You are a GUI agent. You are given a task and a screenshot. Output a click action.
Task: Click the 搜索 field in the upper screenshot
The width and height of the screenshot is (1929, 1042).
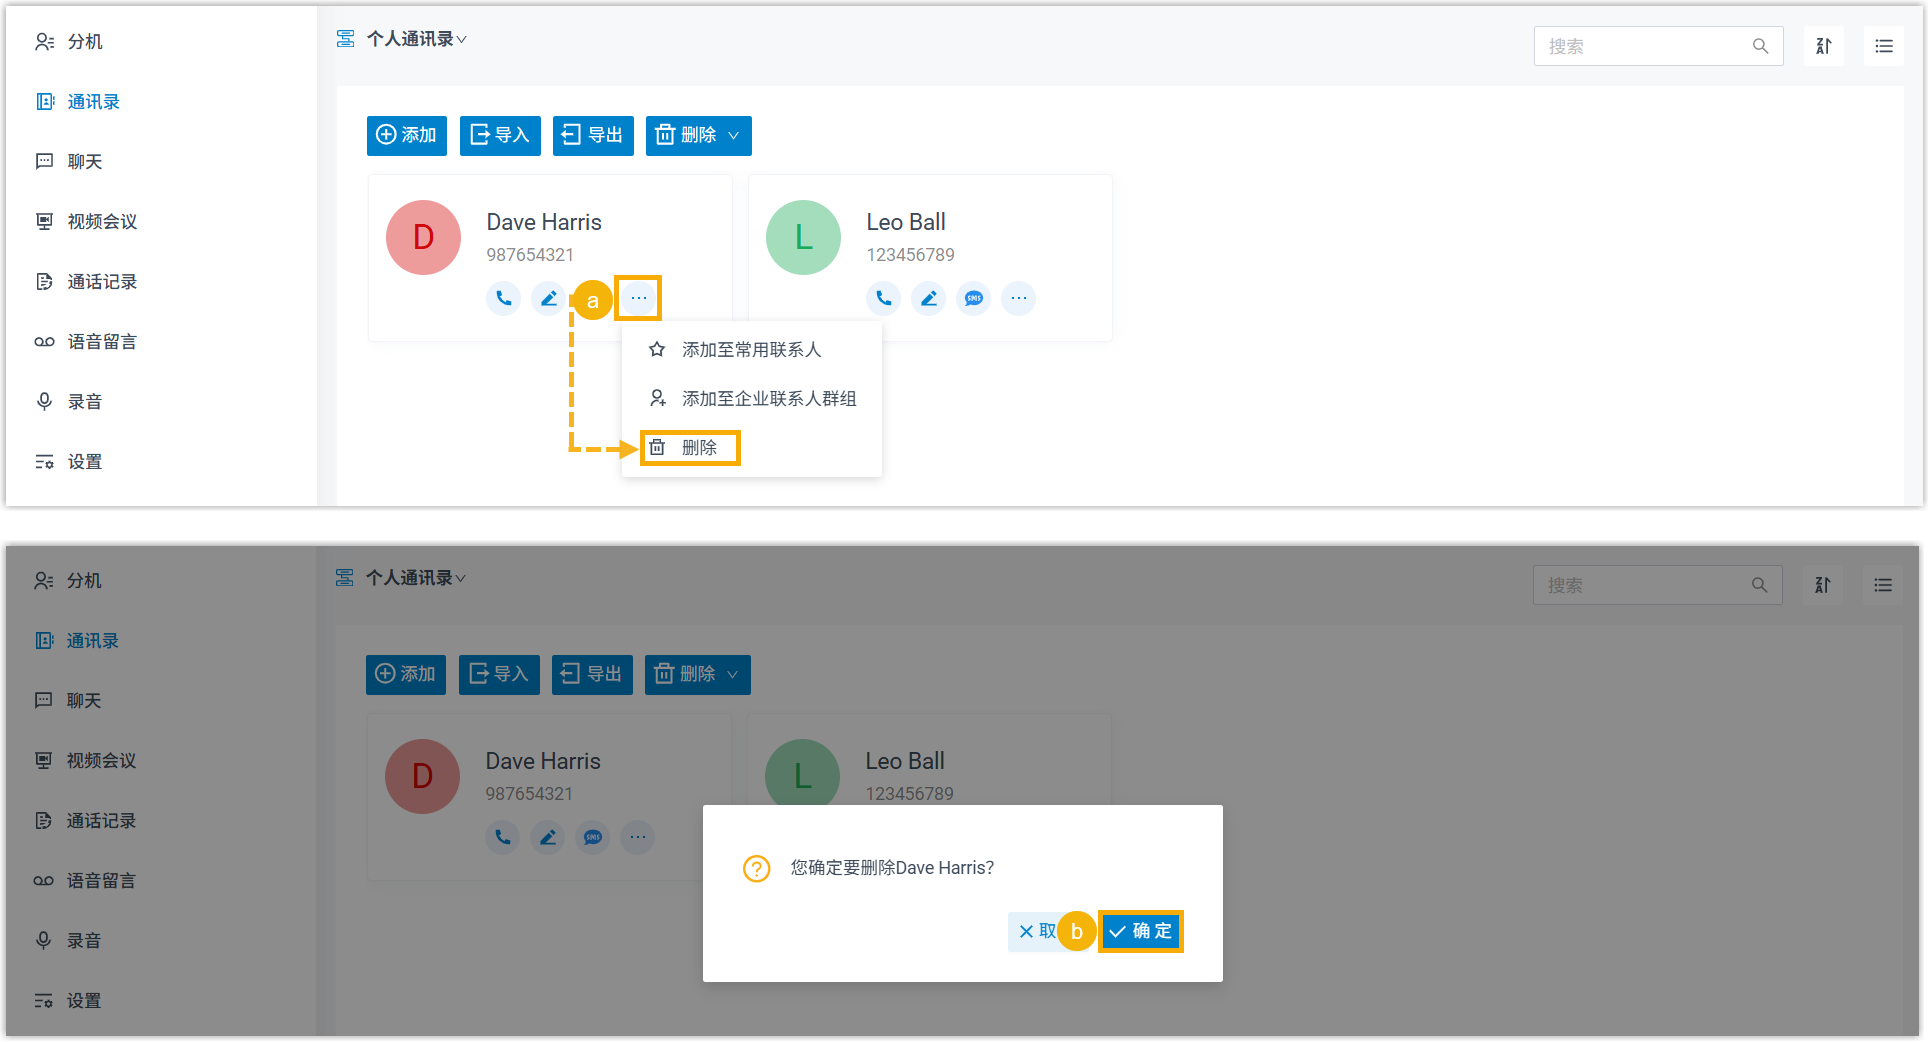[x=1645, y=46]
